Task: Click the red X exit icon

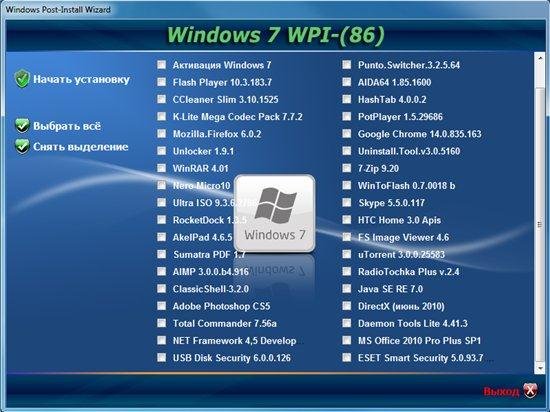Action: pos(530,390)
